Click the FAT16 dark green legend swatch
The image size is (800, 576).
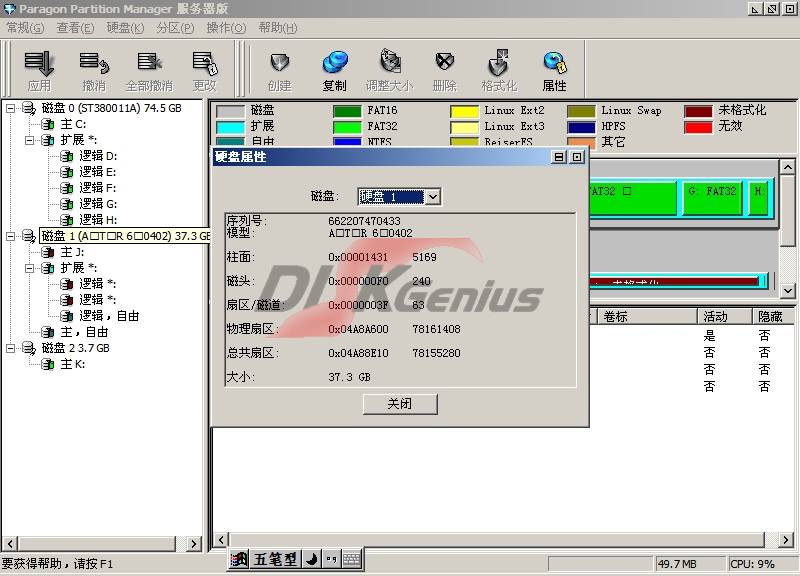point(347,111)
